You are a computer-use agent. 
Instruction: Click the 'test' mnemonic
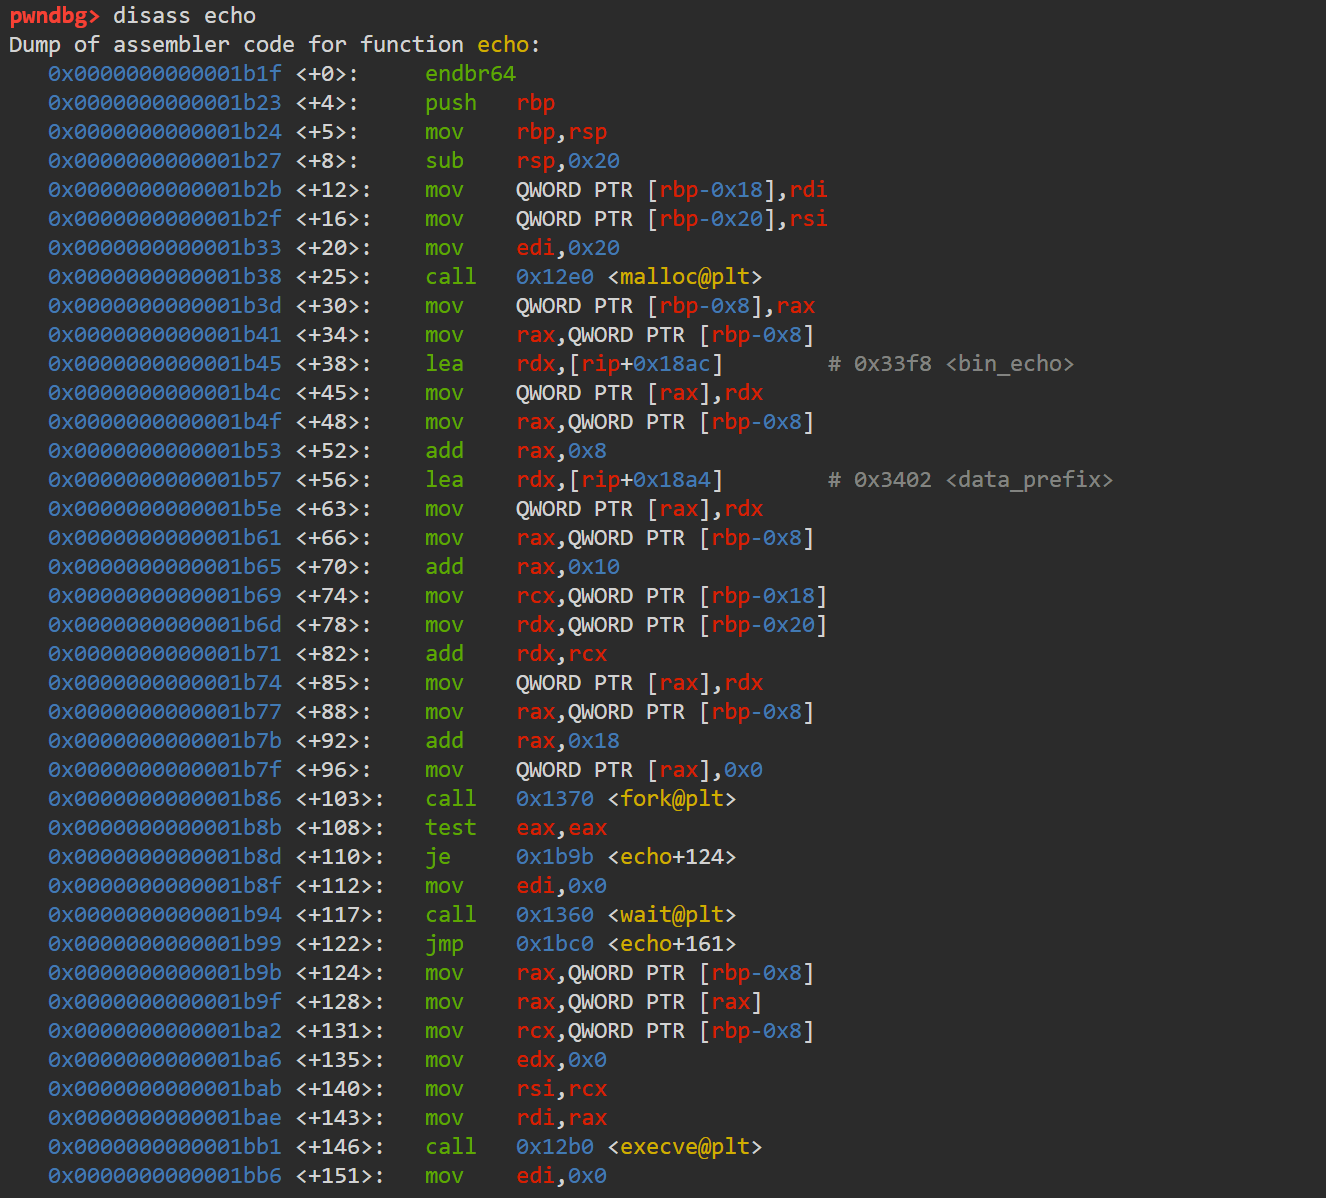(451, 828)
